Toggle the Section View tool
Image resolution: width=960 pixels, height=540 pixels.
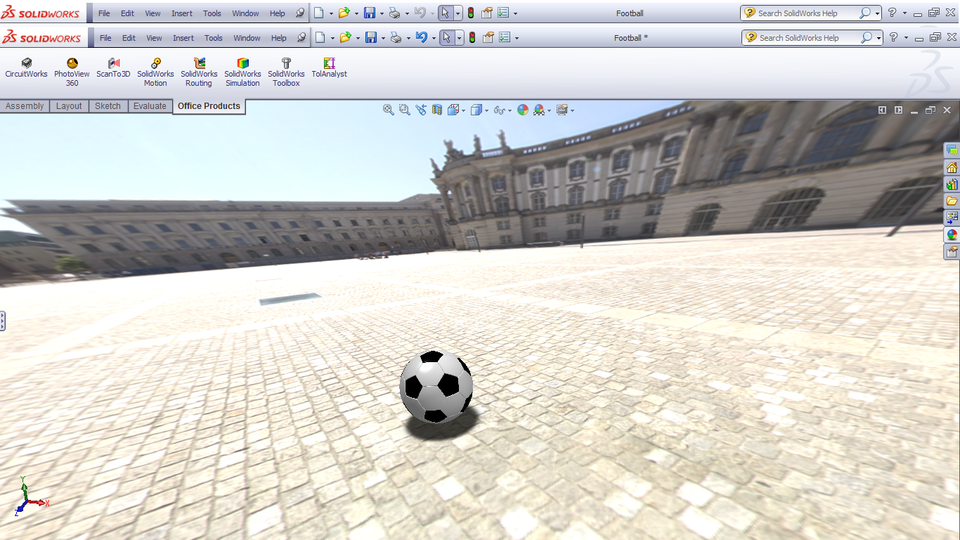(437, 110)
